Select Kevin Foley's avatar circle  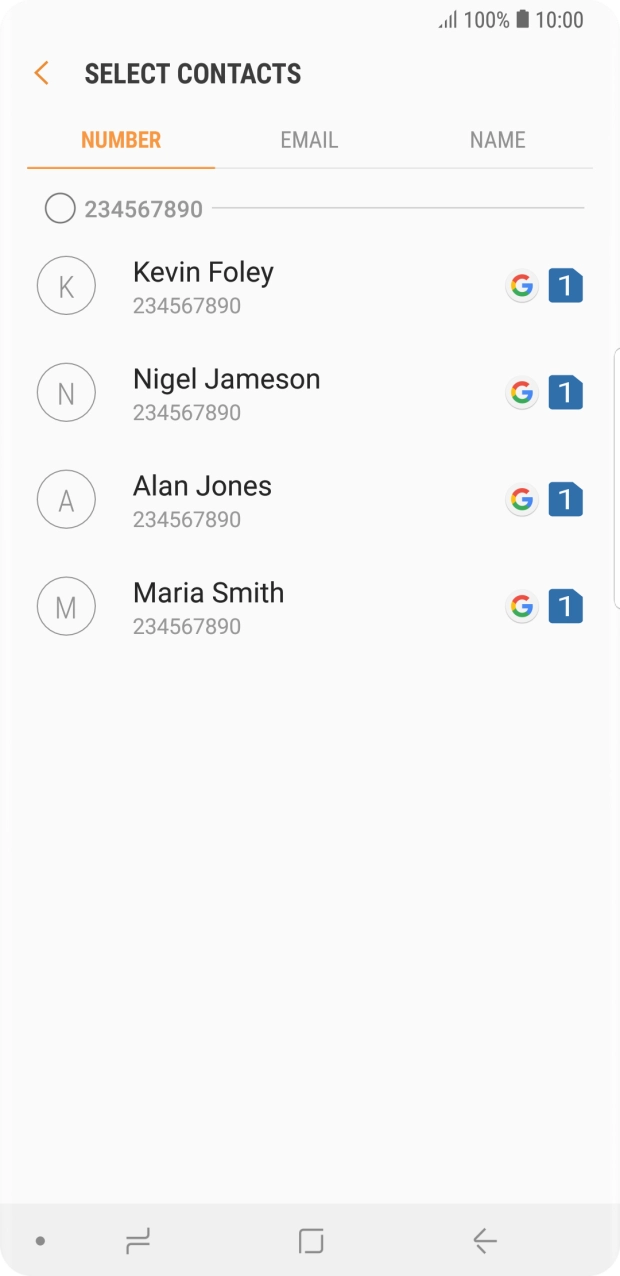pos(66,287)
